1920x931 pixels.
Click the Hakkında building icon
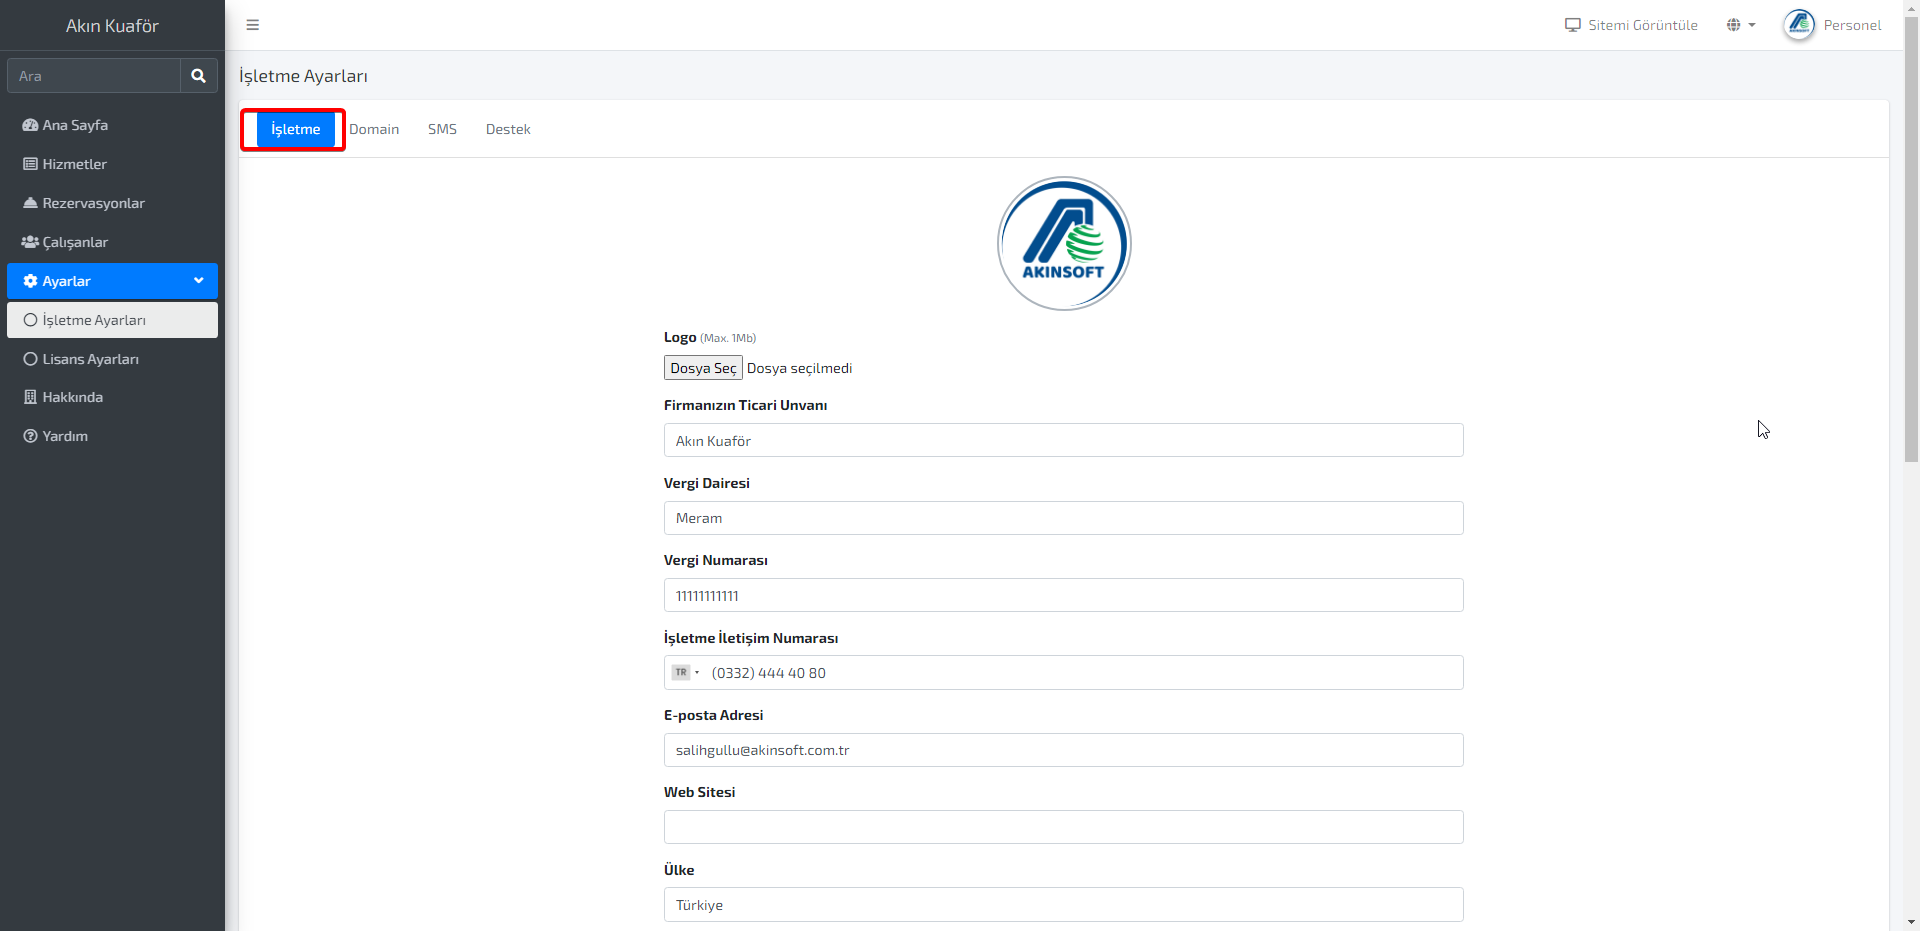coord(30,397)
